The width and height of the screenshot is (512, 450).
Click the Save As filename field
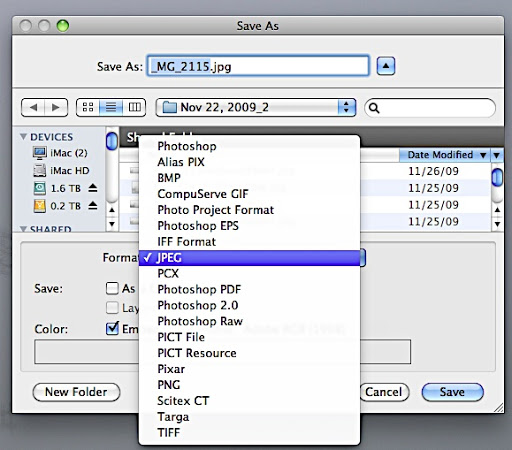tap(258, 66)
